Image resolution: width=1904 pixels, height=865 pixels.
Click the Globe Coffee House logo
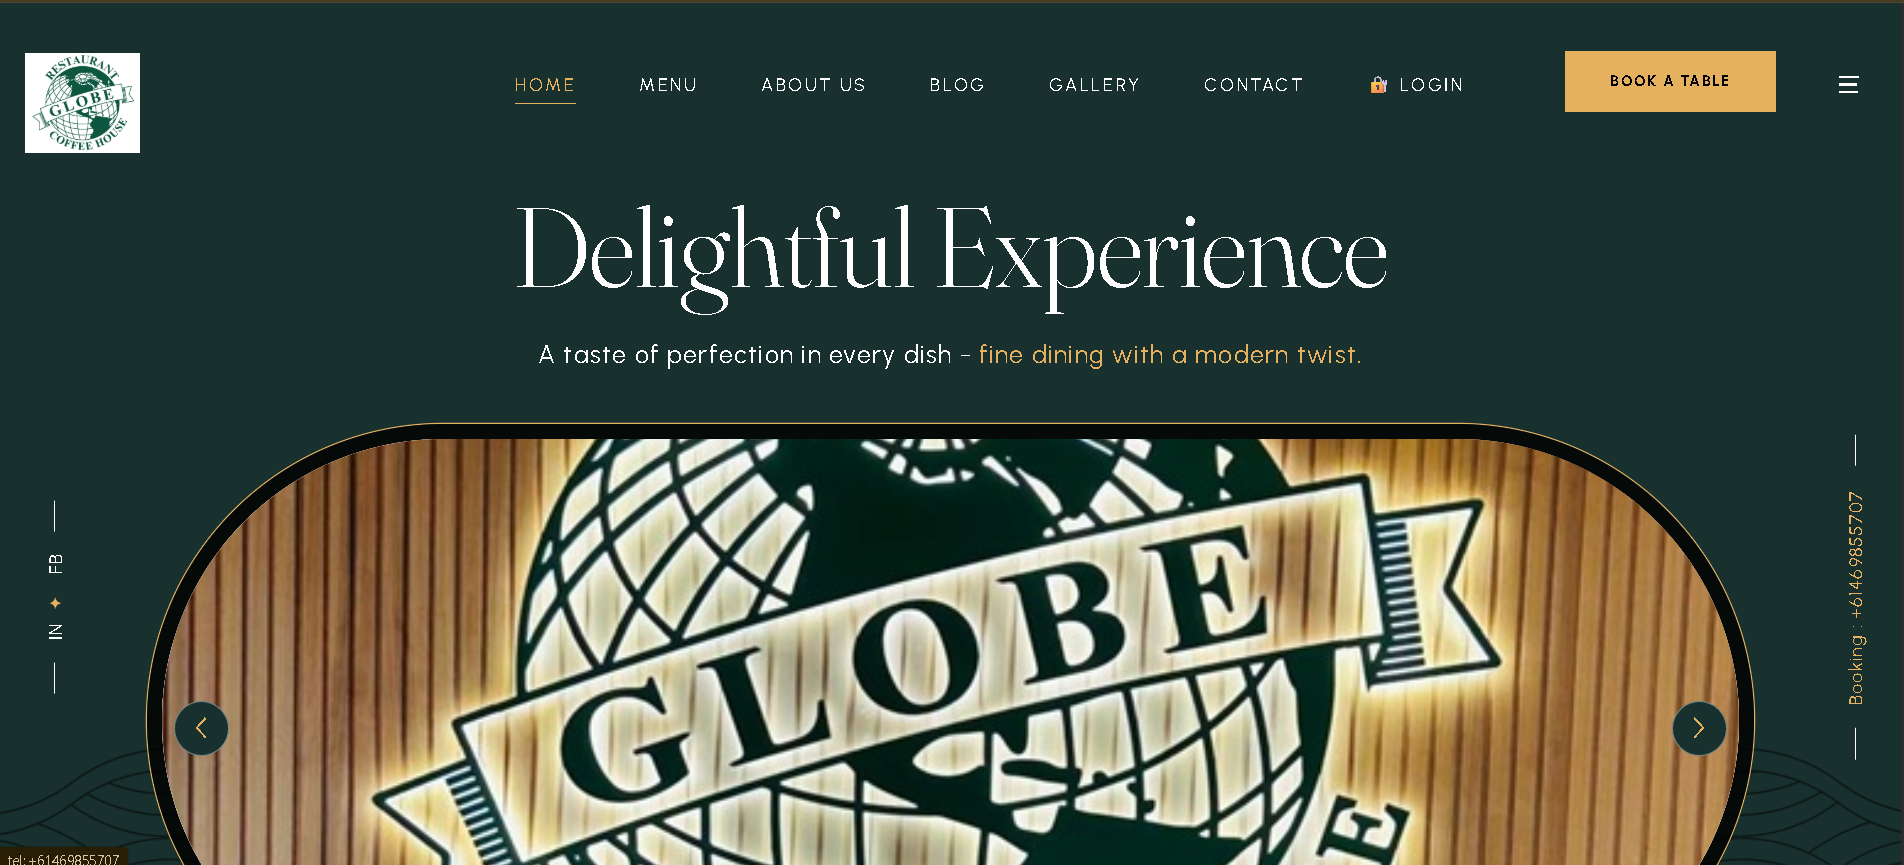(82, 103)
